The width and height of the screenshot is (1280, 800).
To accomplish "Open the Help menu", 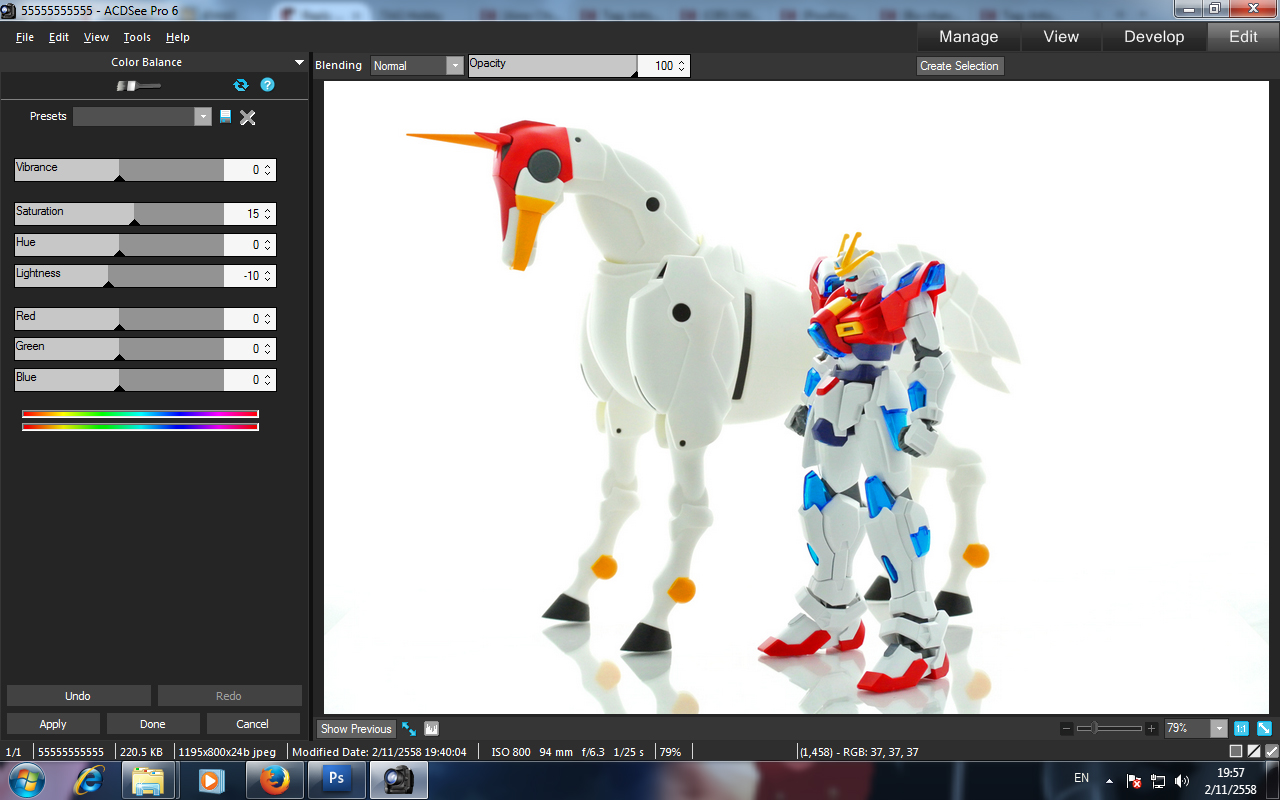I will [178, 37].
